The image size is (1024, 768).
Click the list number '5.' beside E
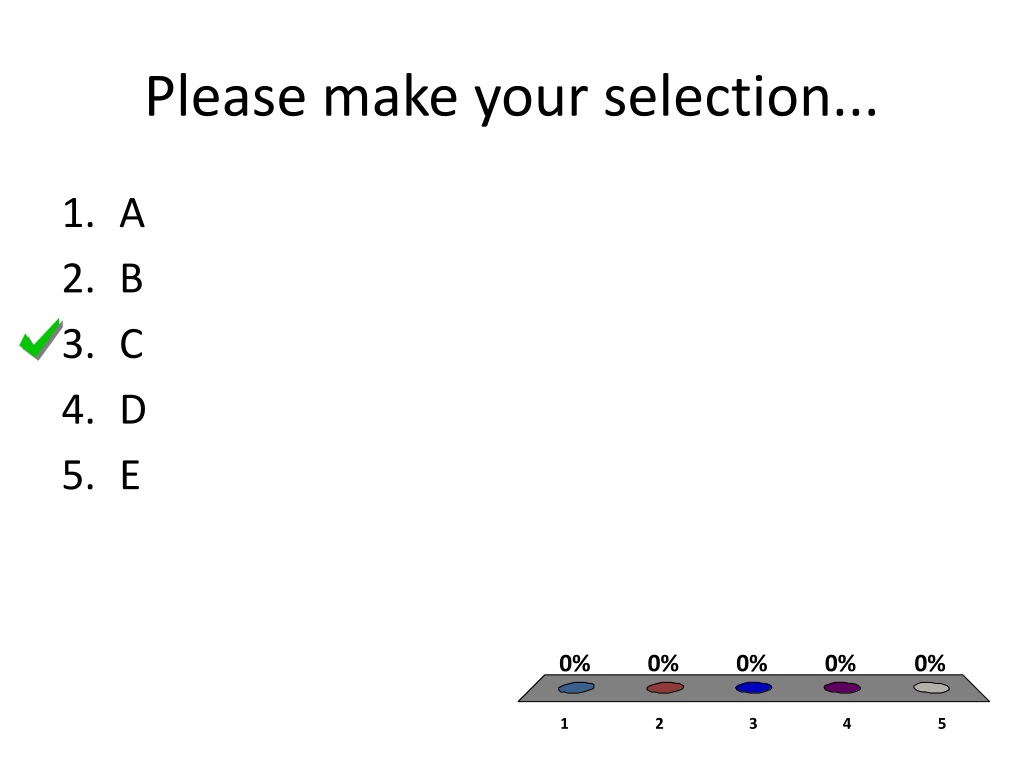coord(78,475)
